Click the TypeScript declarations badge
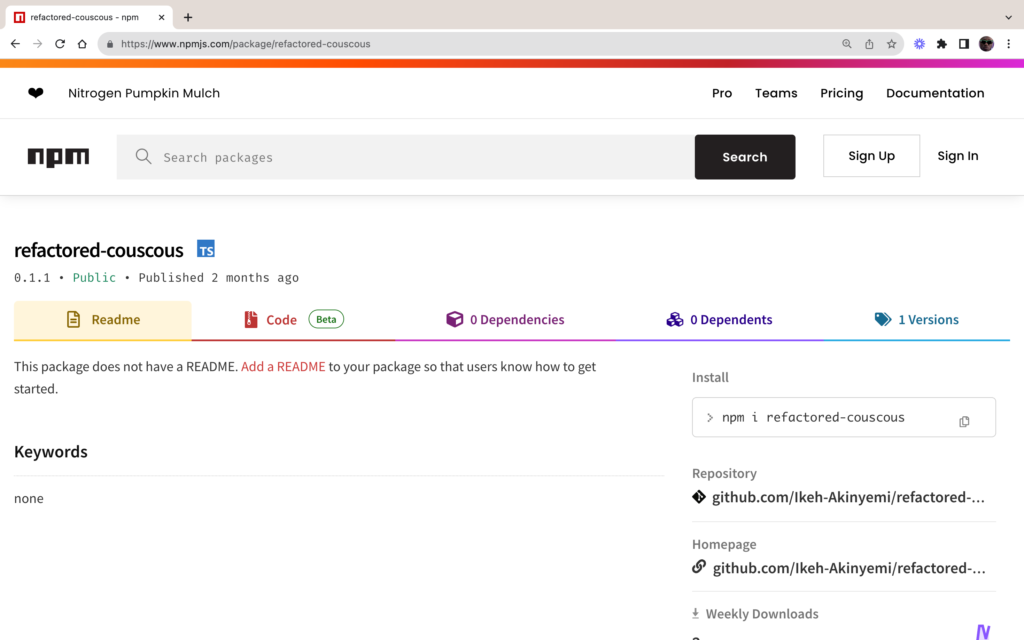This screenshot has height=640, width=1024. point(206,249)
